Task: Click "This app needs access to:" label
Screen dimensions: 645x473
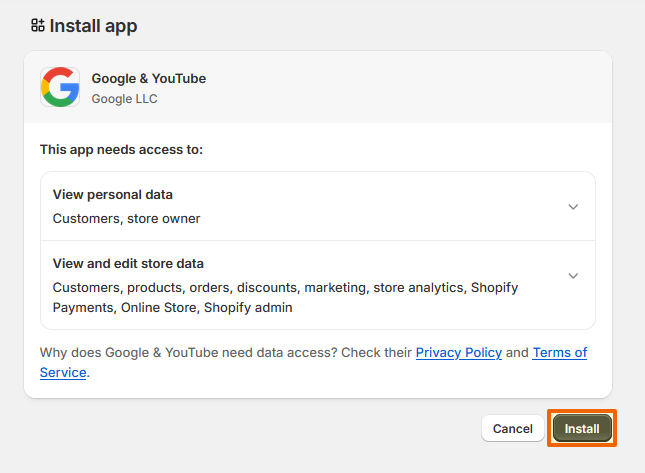Action: 121,150
